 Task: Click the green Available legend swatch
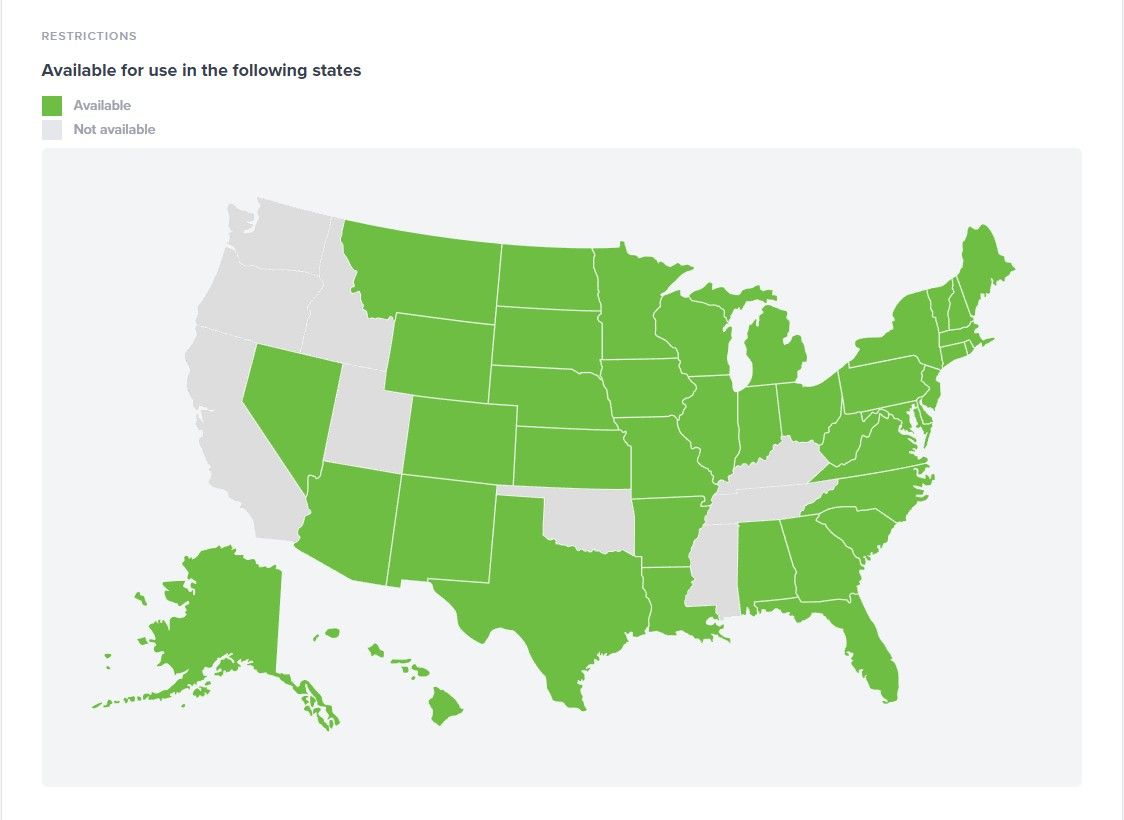point(52,105)
